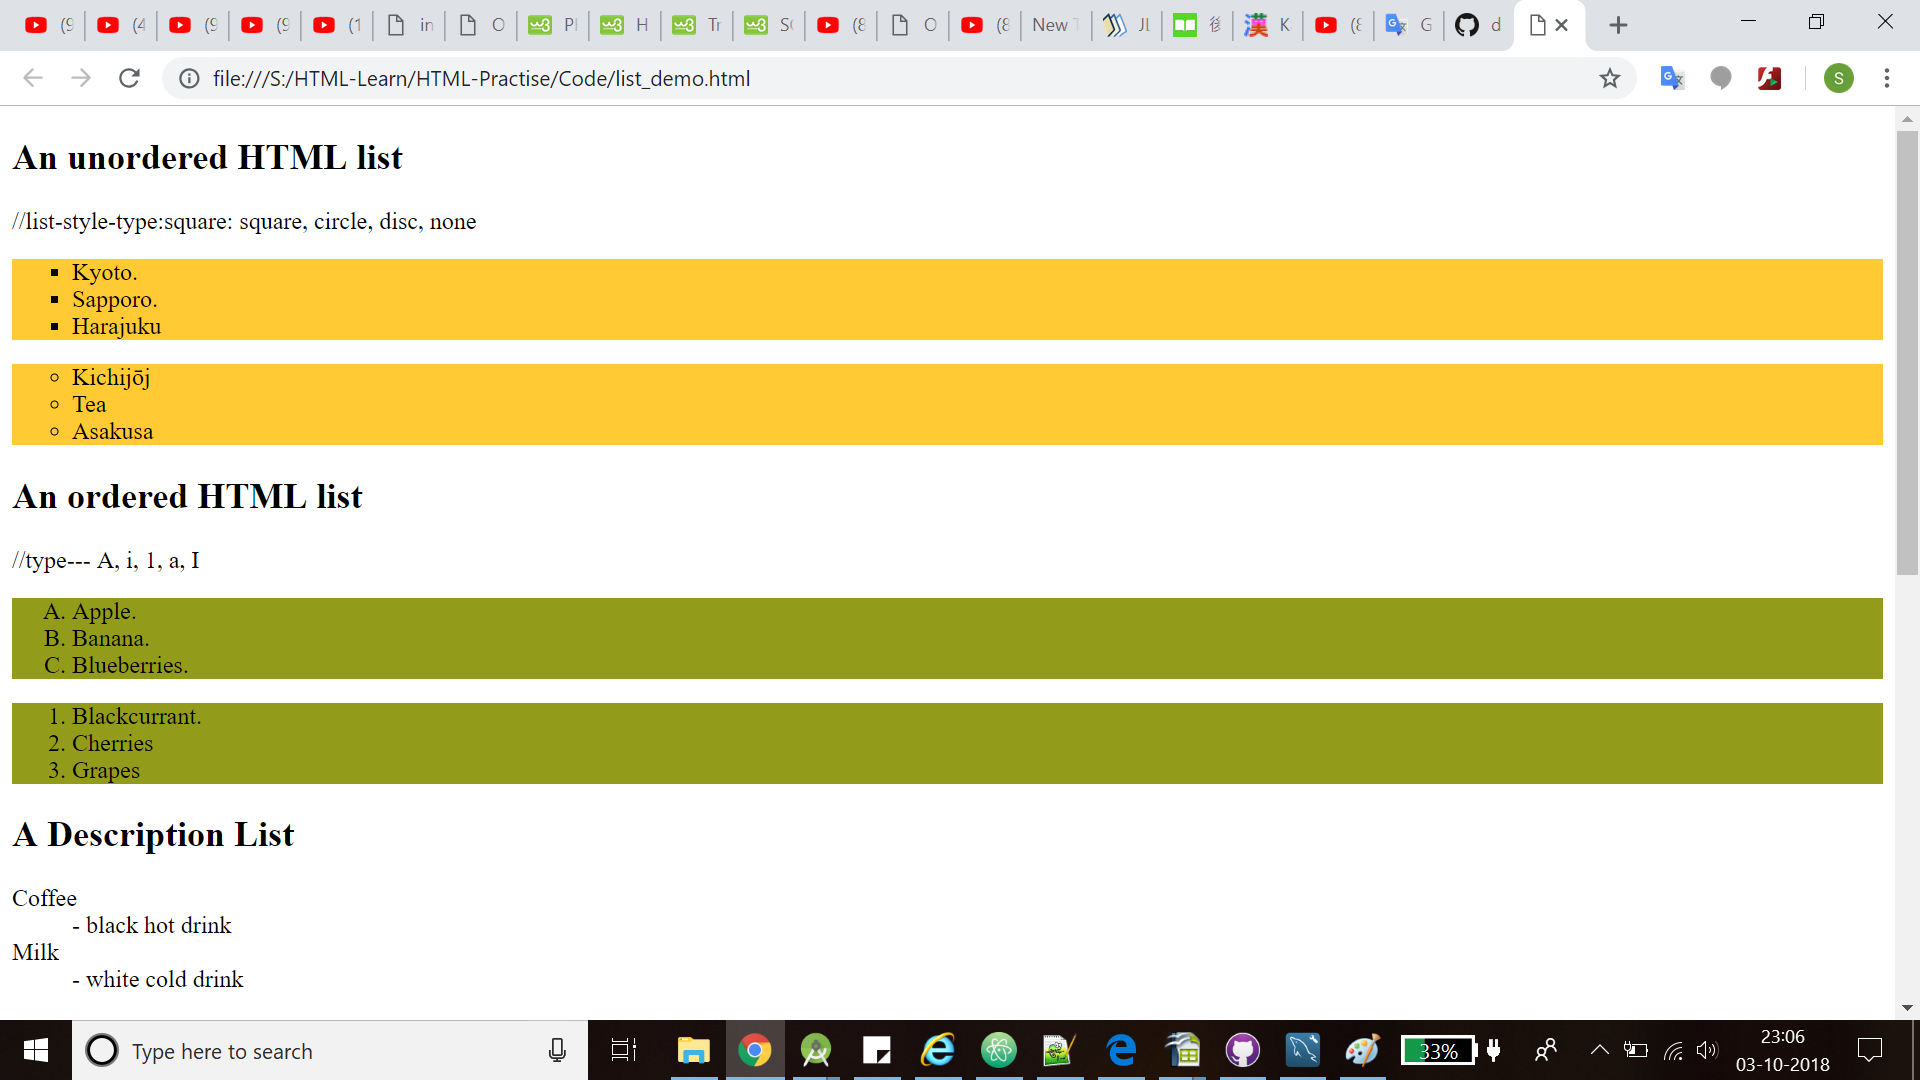The width and height of the screenshot is (1920, 1080).
Task: Launch Microsoft Edge from the taskbar
Action: click(x=1122, y=1050)
